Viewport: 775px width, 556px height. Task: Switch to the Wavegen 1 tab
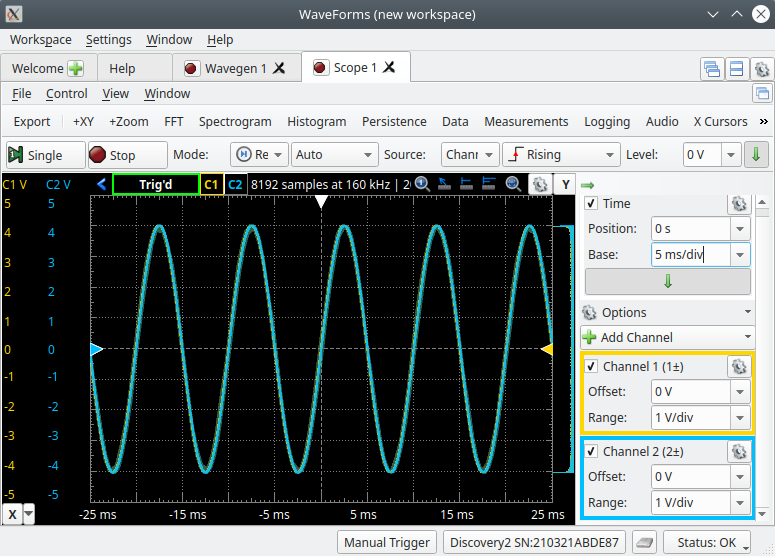(235, 69)
